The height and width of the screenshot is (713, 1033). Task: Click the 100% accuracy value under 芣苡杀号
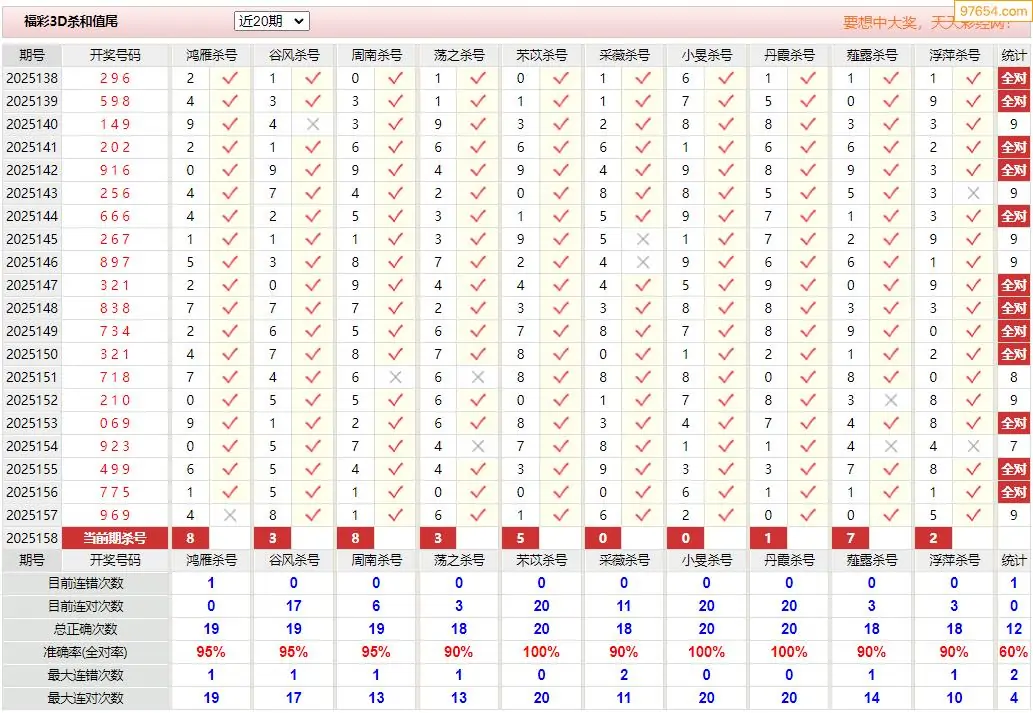click(x=541, y=652)
